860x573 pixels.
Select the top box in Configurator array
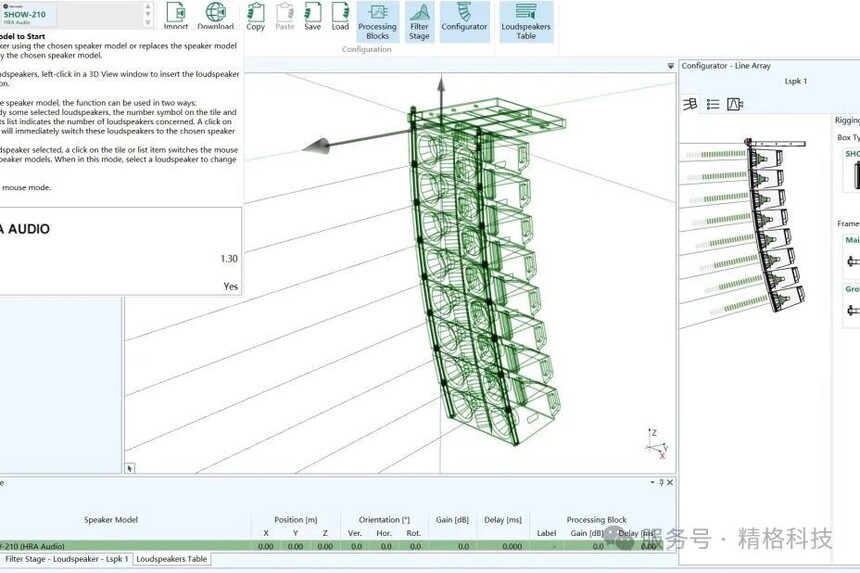tap(768, 158)
